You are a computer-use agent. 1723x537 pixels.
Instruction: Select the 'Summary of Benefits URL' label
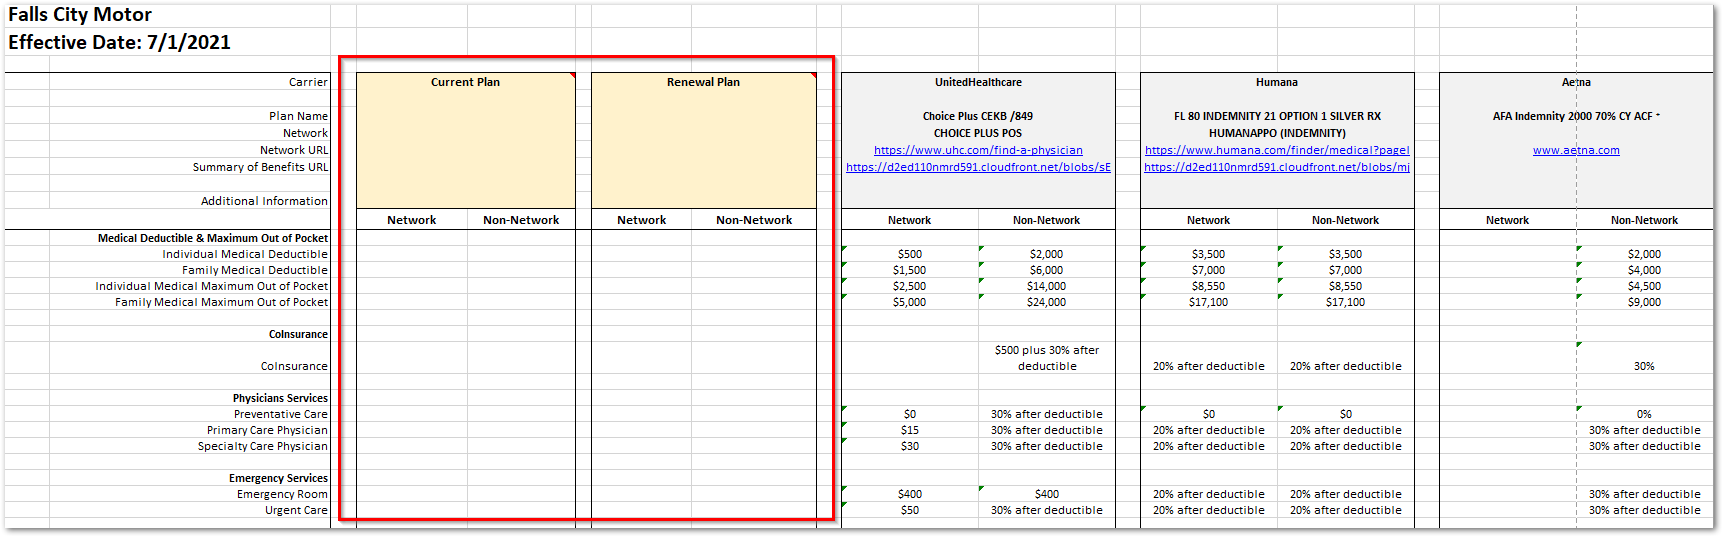[x=260, y=167]
